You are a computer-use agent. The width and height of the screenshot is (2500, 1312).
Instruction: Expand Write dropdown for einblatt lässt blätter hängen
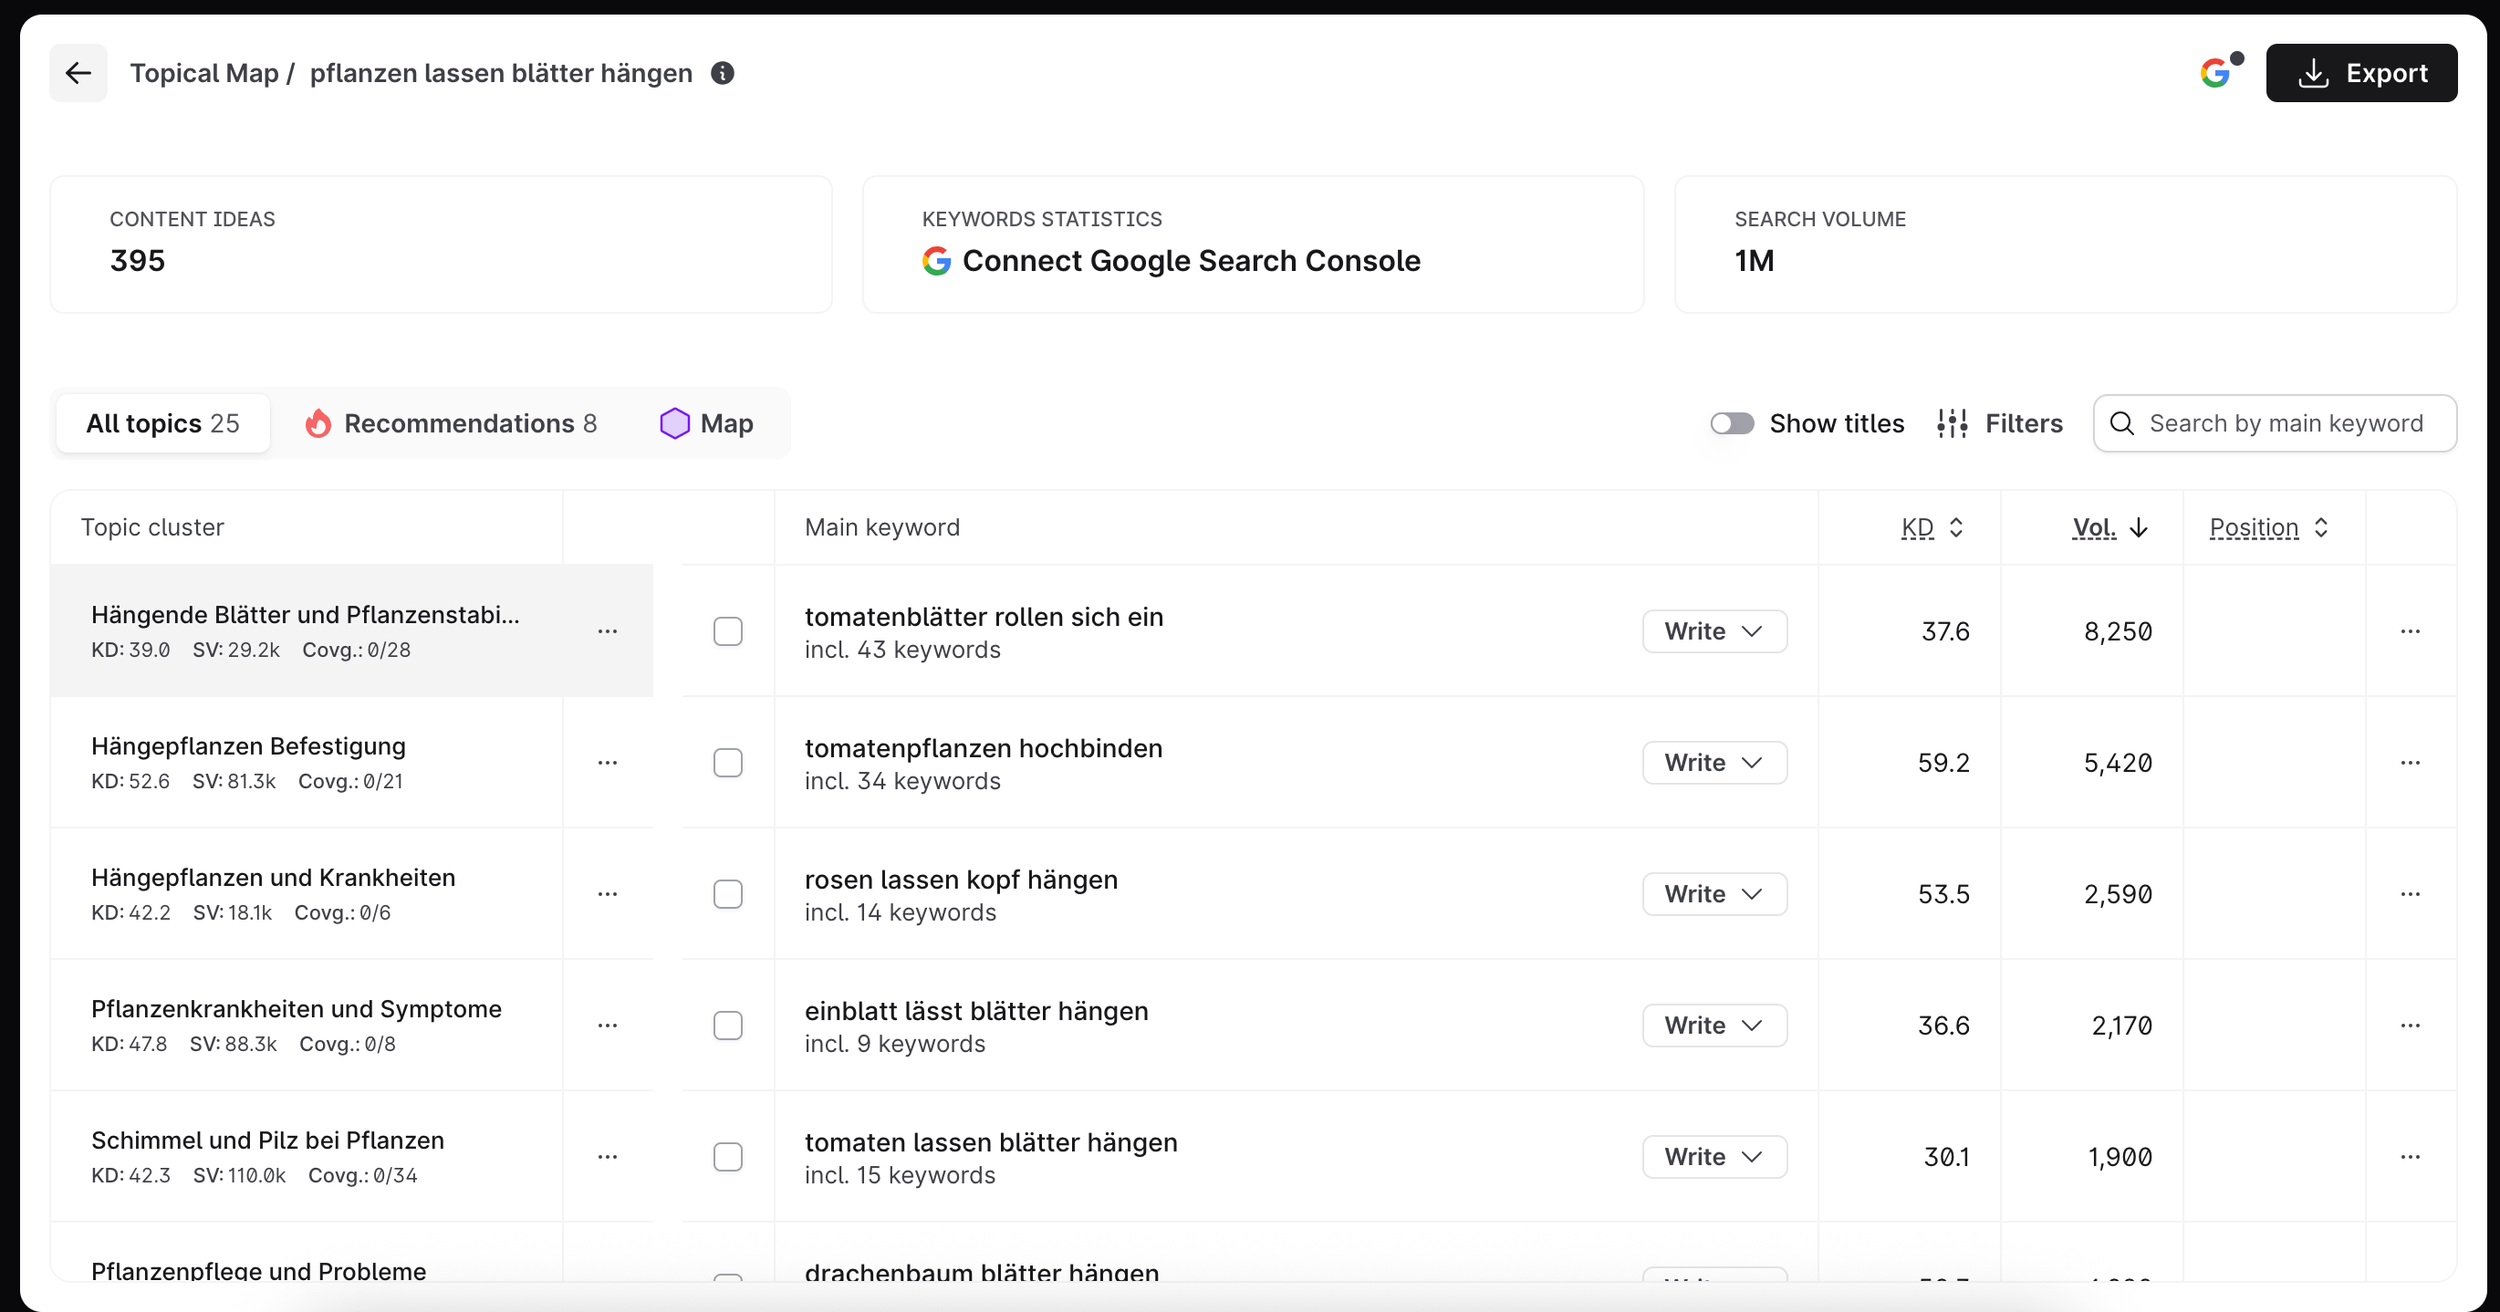click(x=1714, y=1025)
